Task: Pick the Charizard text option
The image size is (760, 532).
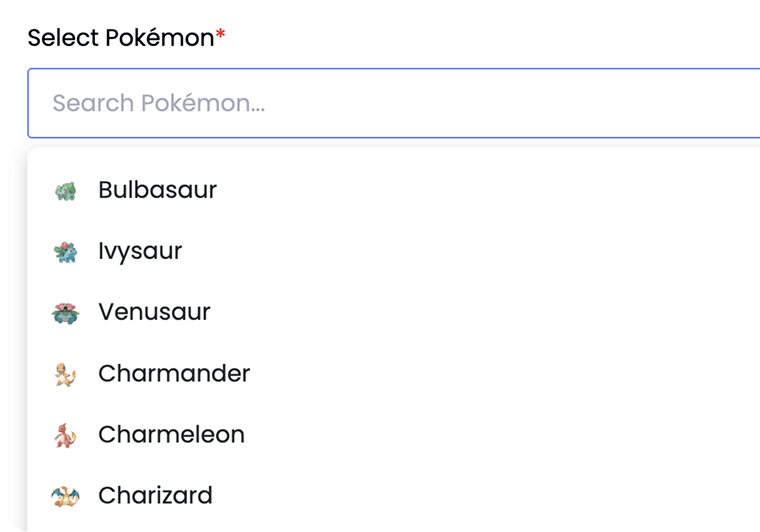Action: click(155, 496)
